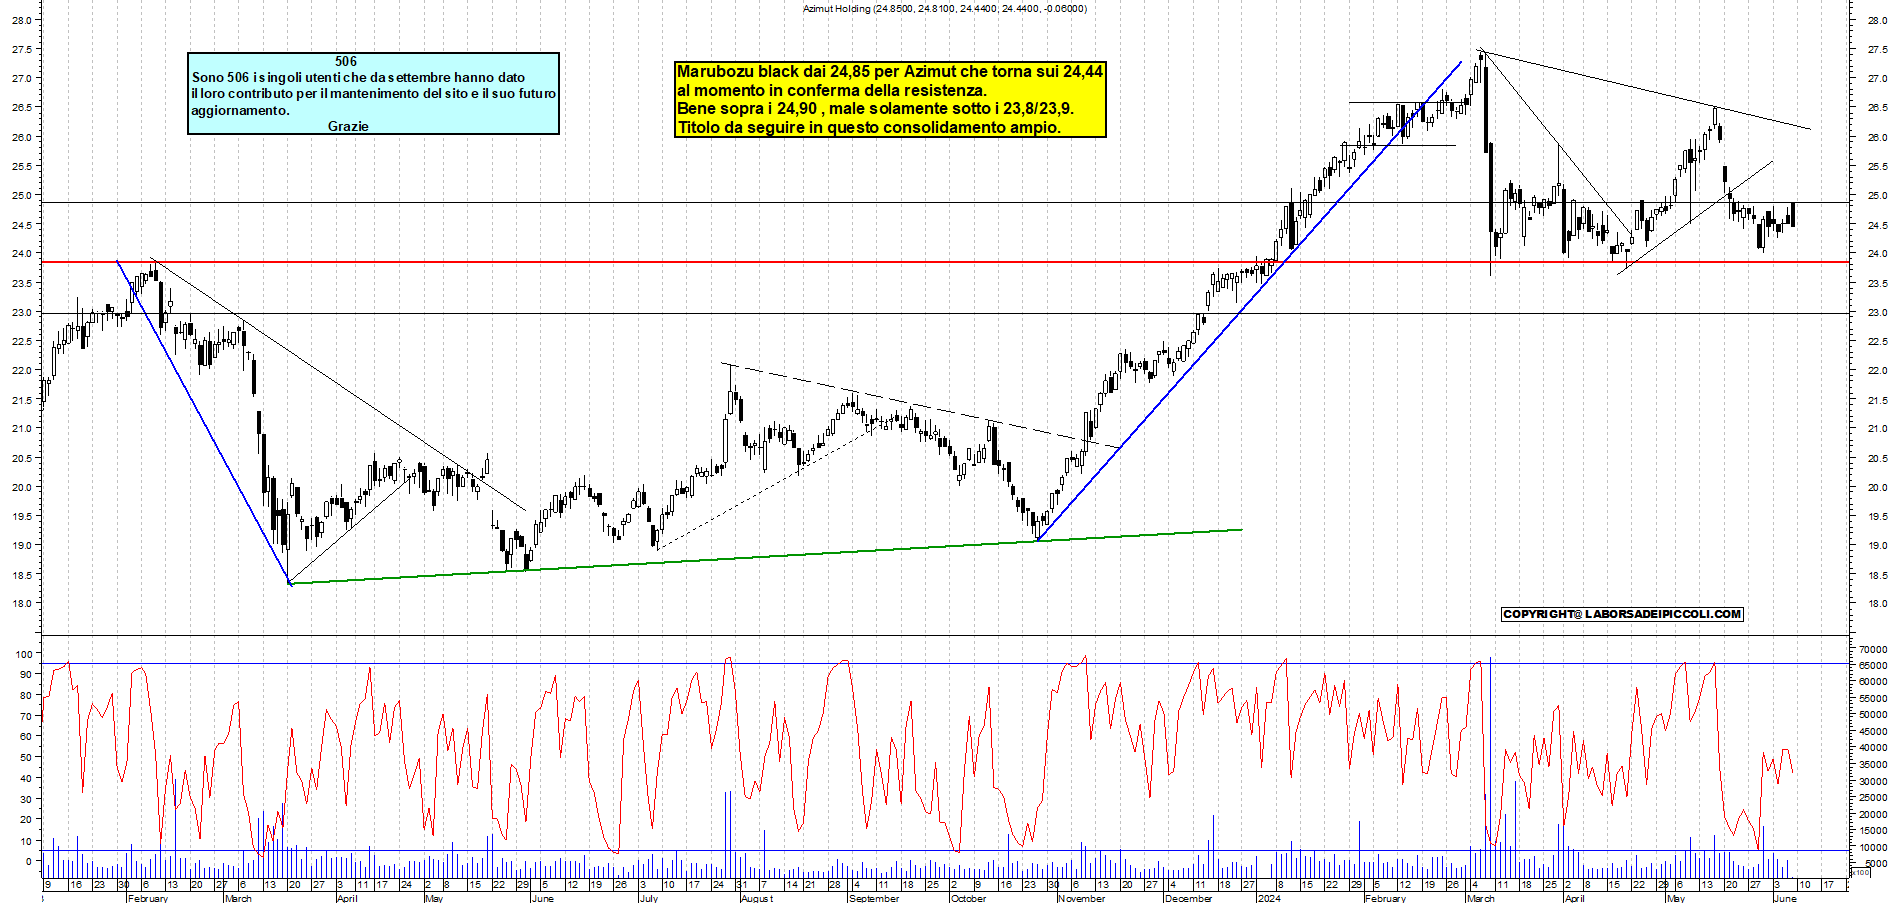
Task: Click the 18.0 price label on the right axis
Action: (1876, 603)
